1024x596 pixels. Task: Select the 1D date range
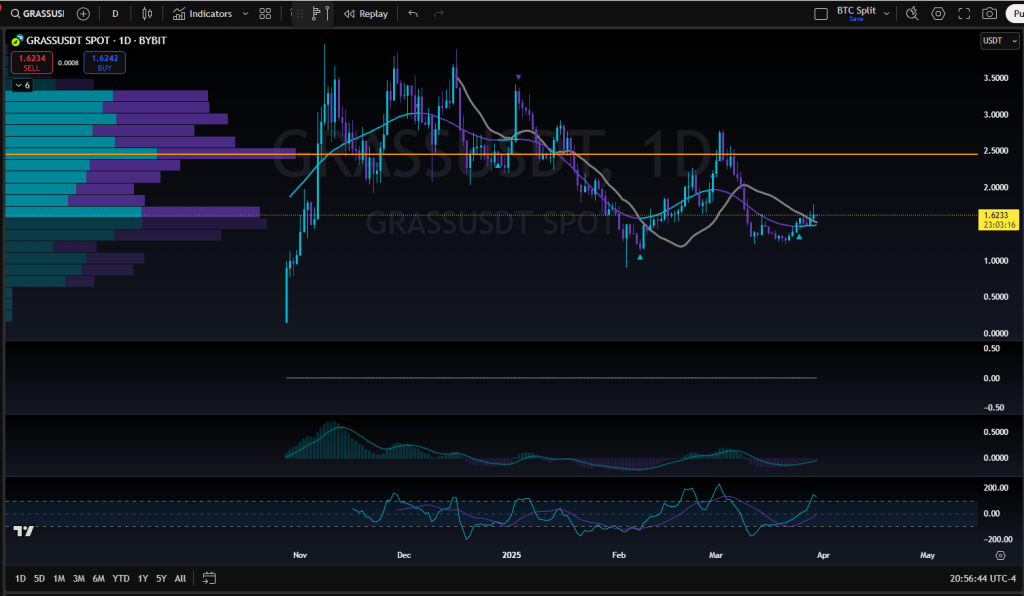pyautogui.click(x=20, y=578)
